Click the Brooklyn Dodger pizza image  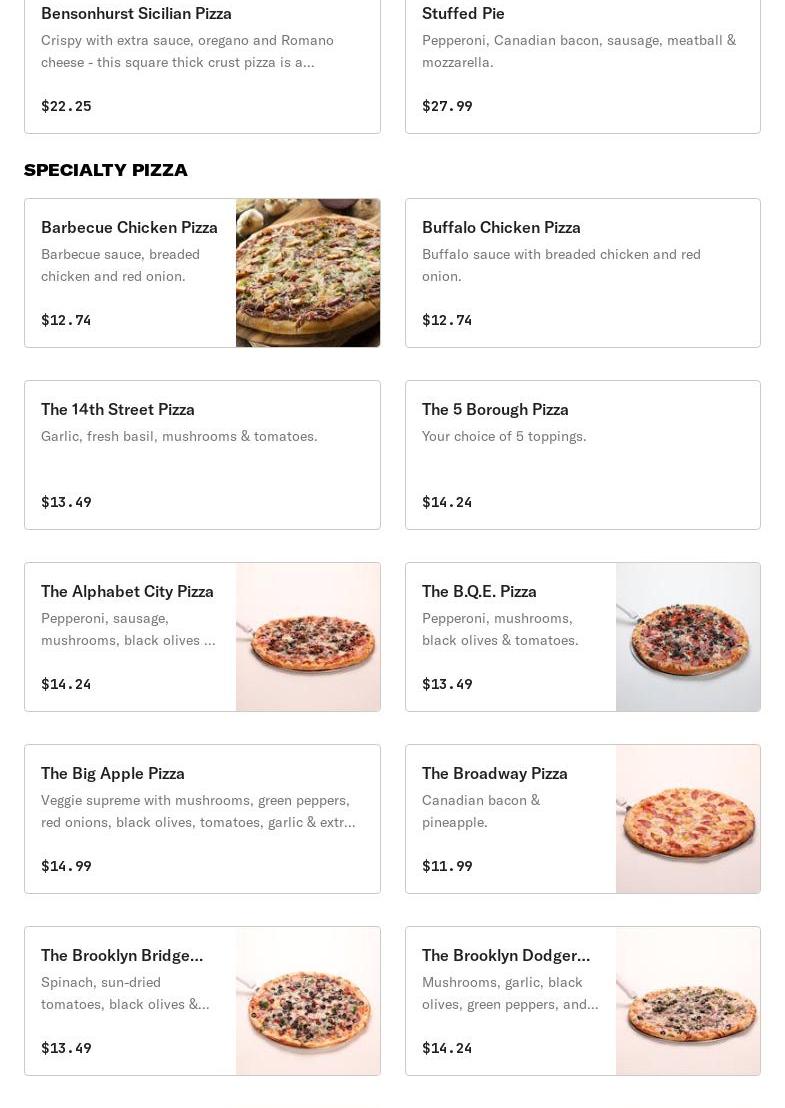point(688,1001)
